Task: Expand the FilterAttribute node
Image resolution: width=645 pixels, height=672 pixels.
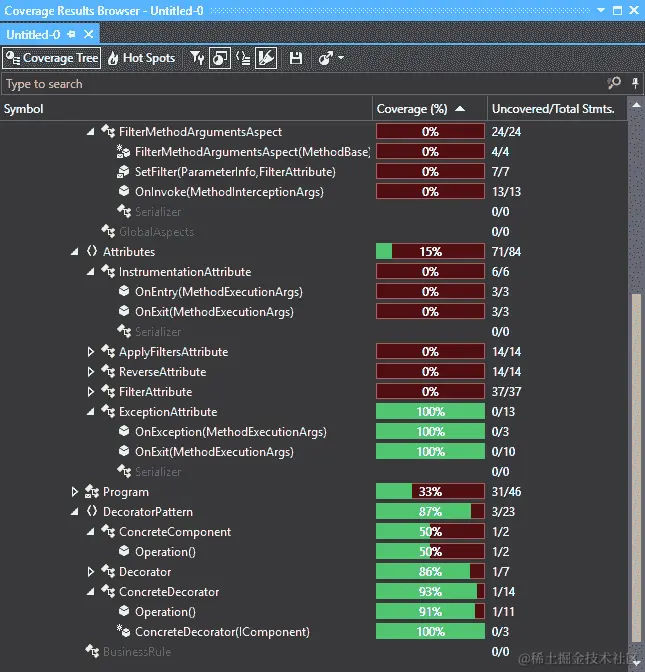Action: tap(90, 392)
